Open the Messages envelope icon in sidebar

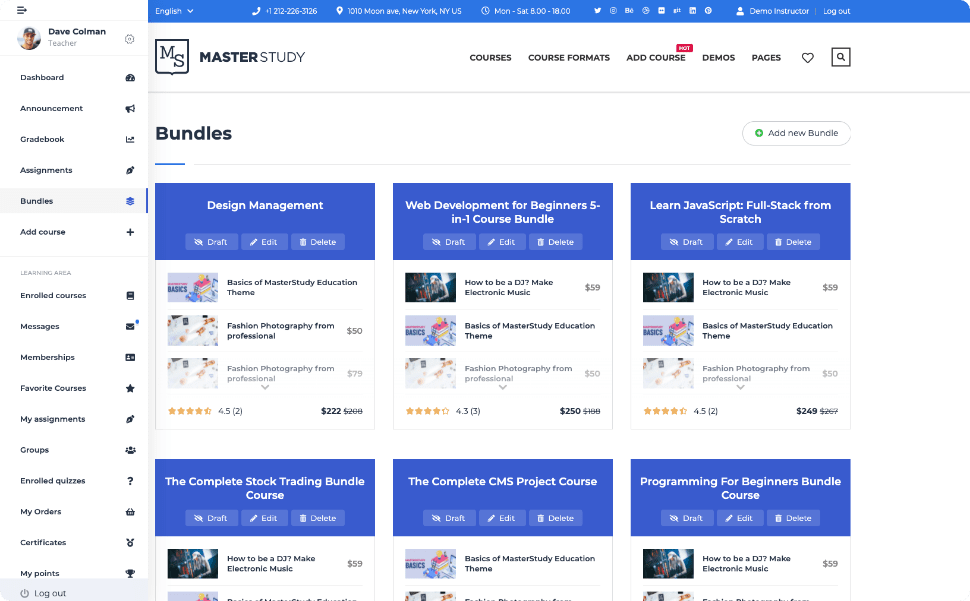(x=130, y=326)
